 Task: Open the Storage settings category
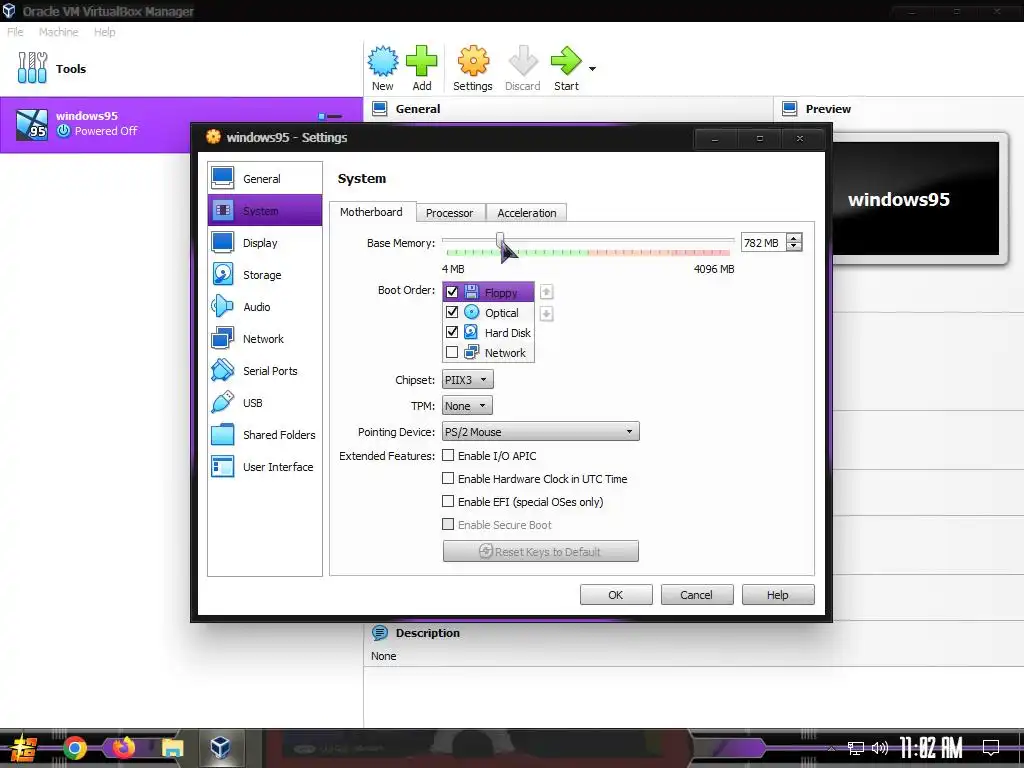[x=264, y=274]
